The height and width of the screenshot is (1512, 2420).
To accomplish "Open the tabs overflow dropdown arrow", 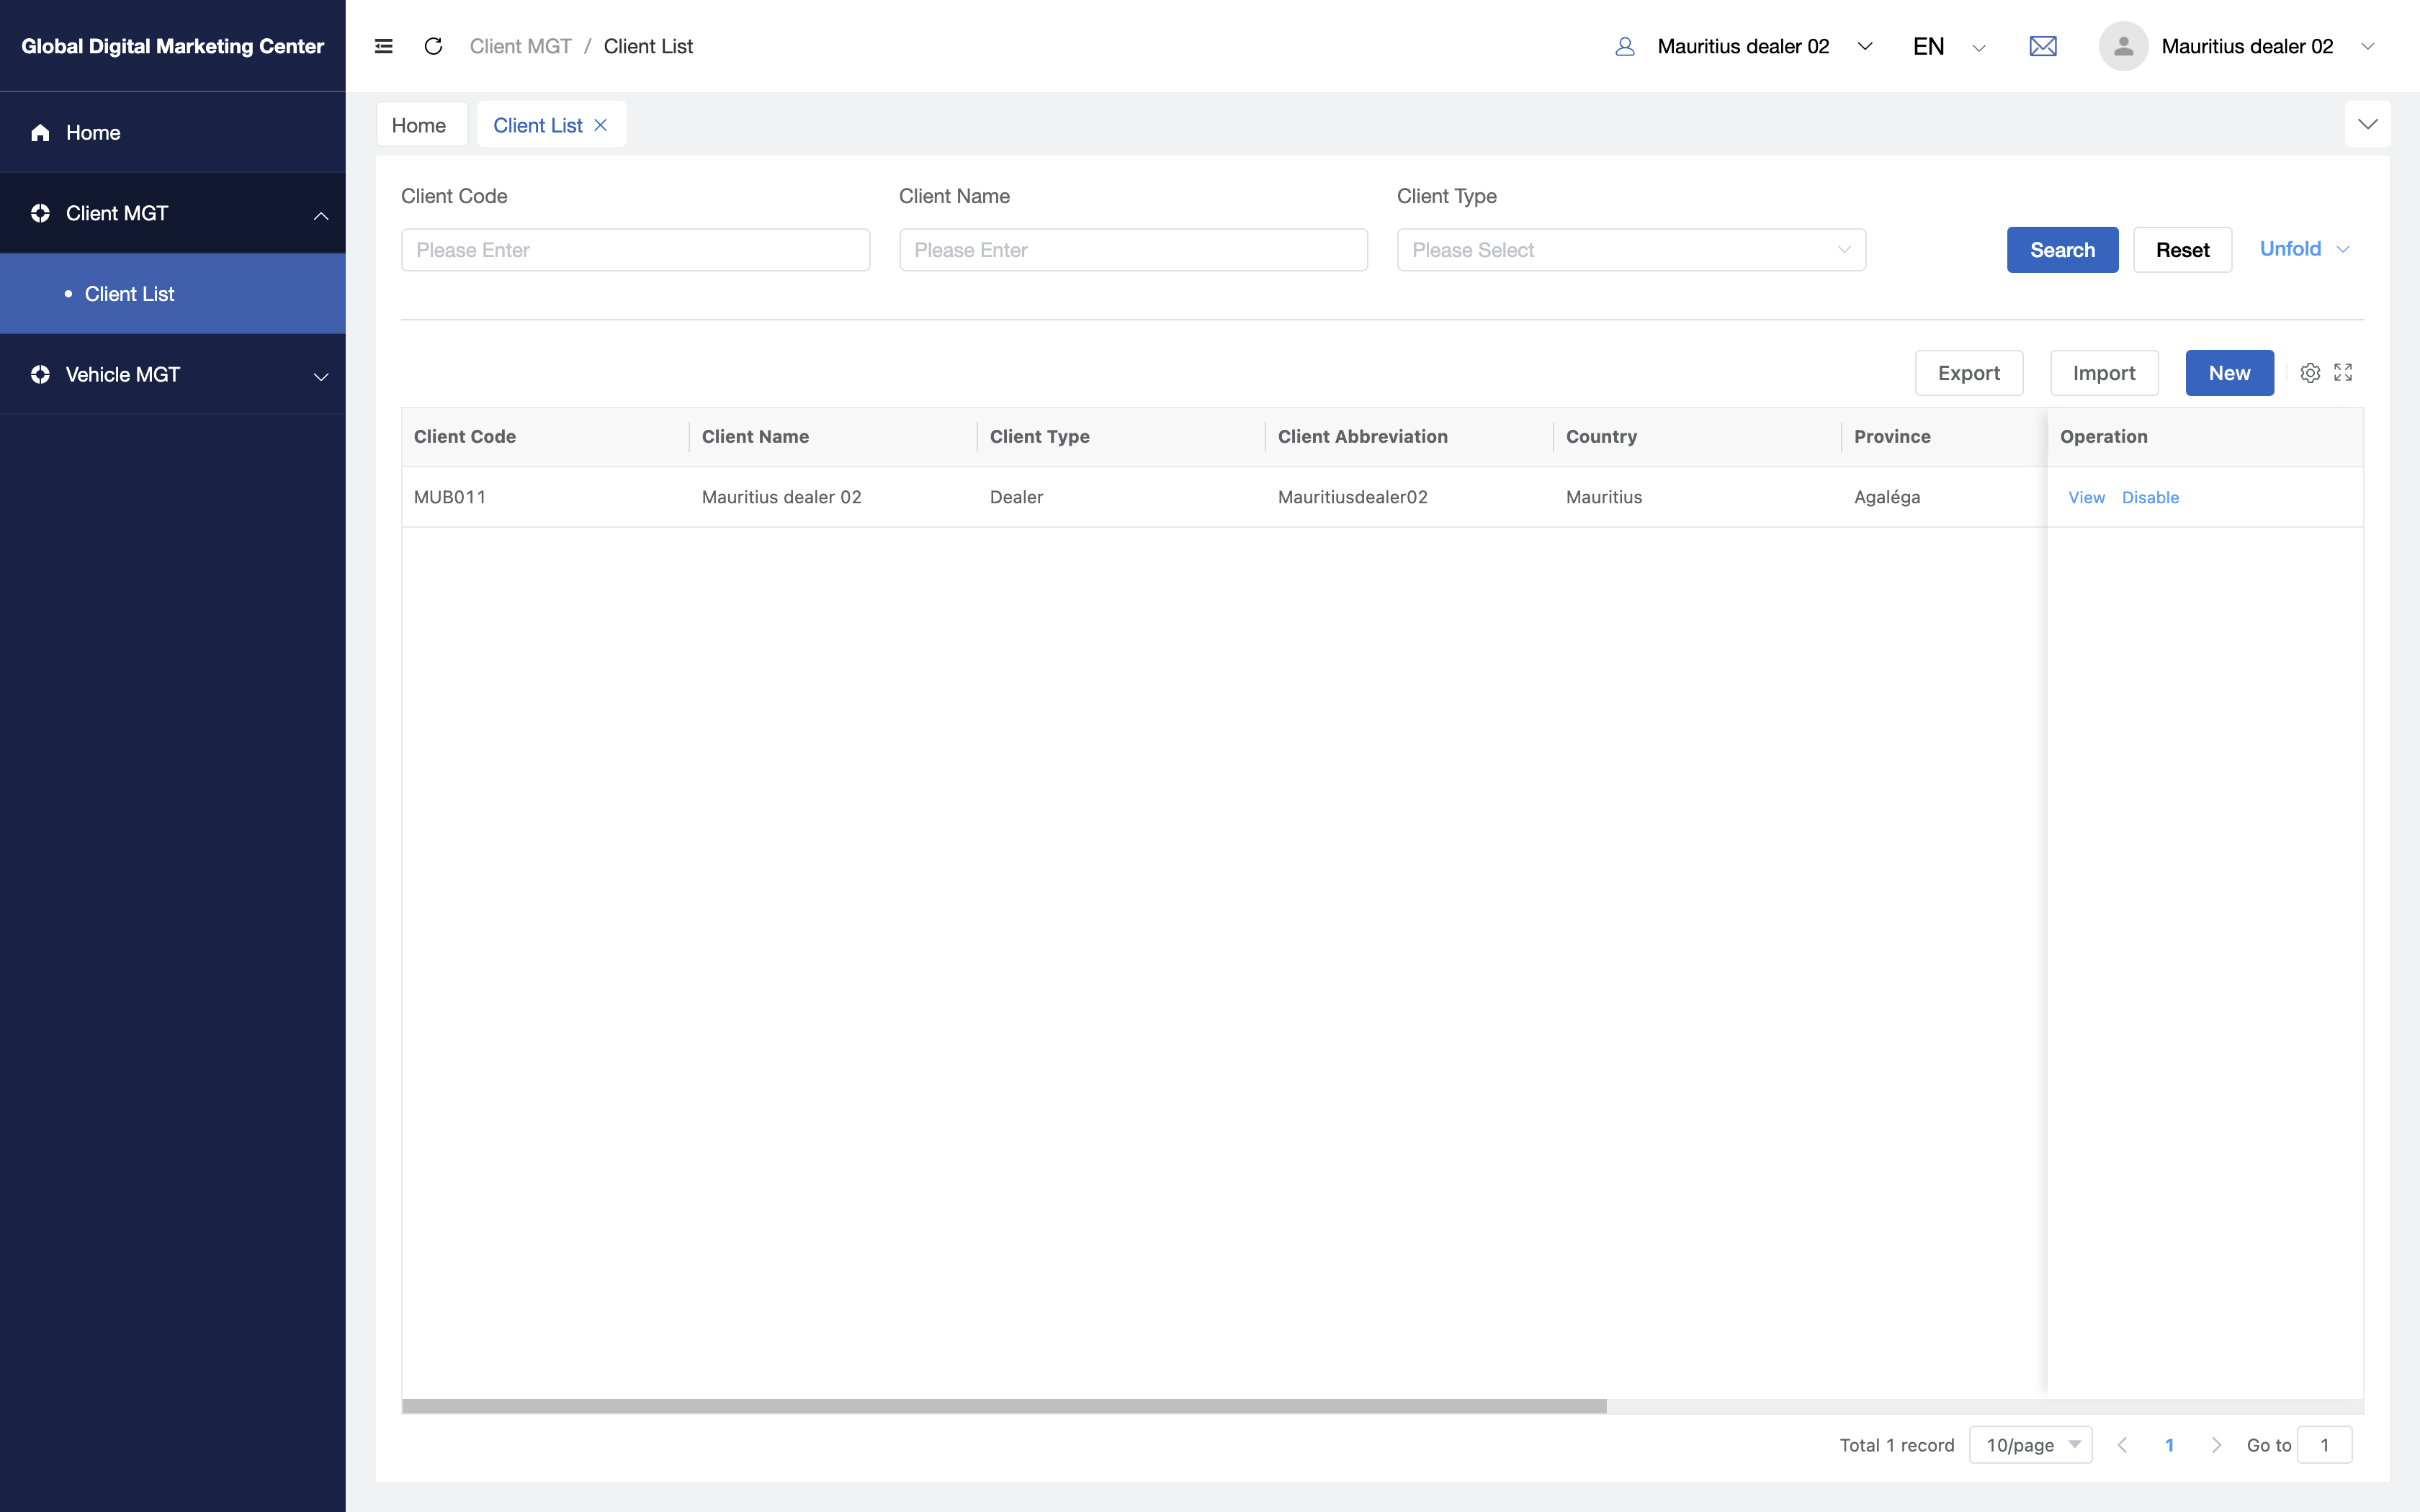I will pos(2367,124).
